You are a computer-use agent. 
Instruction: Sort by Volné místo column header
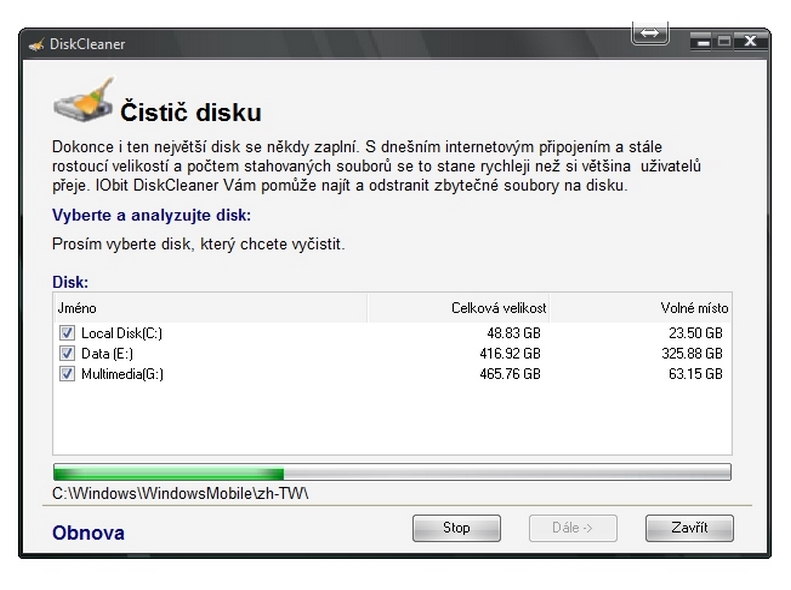pyautogui.click(x=641, y=308)
